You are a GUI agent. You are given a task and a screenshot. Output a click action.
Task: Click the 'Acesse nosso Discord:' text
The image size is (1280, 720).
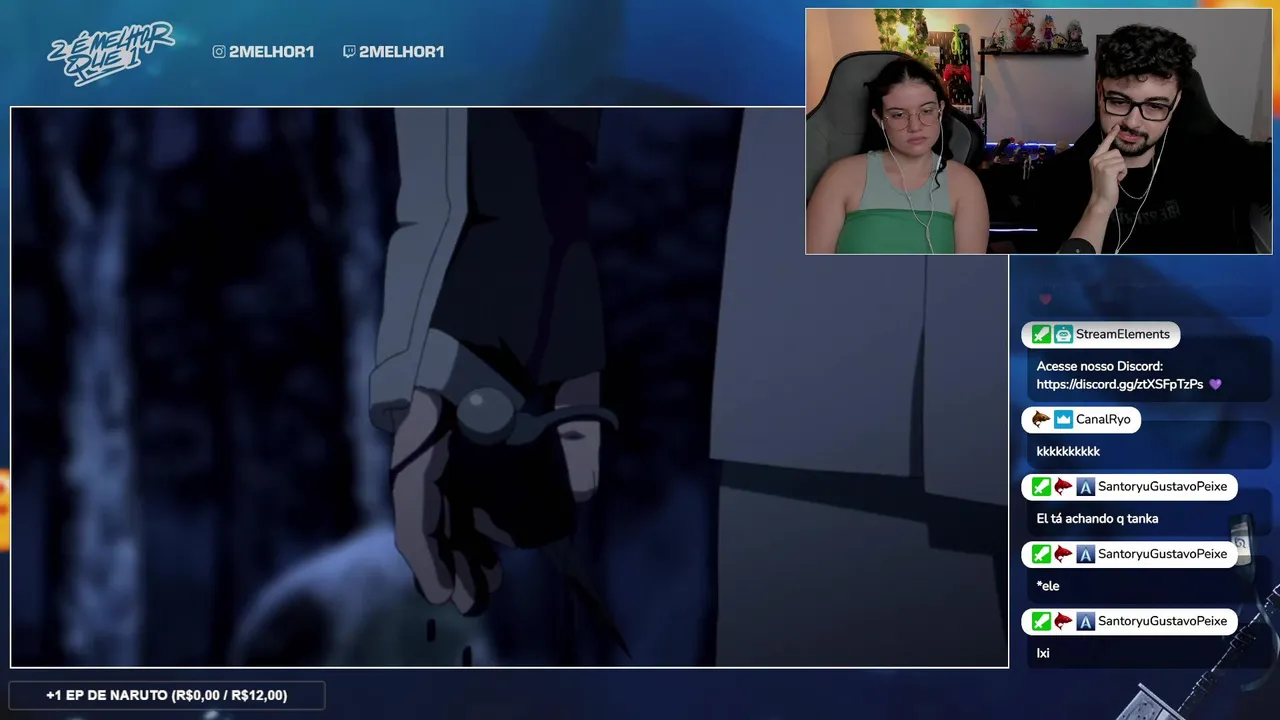[1100, 366]
